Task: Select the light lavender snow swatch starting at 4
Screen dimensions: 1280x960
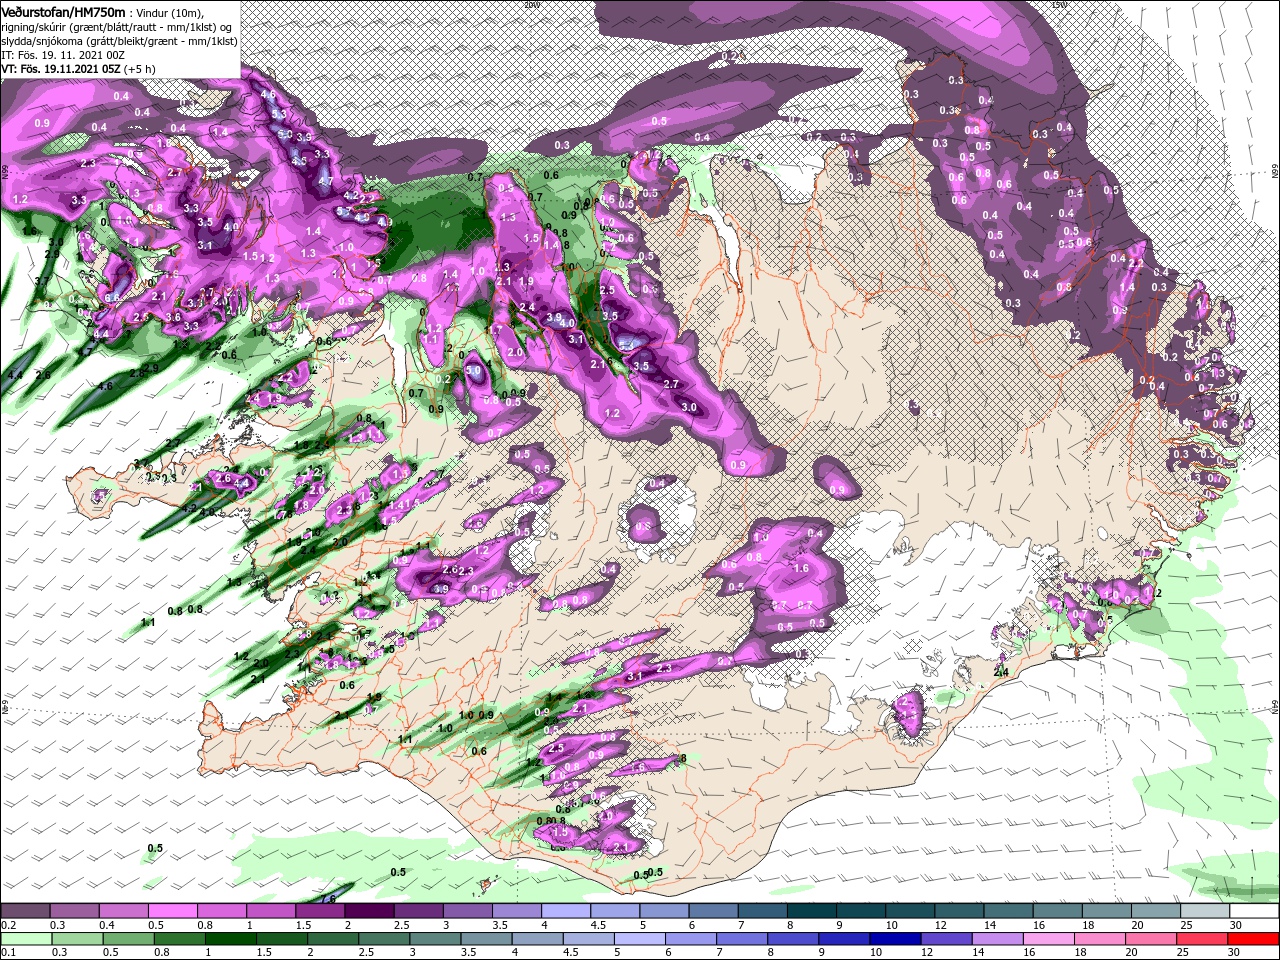Action: pos(564,911)
